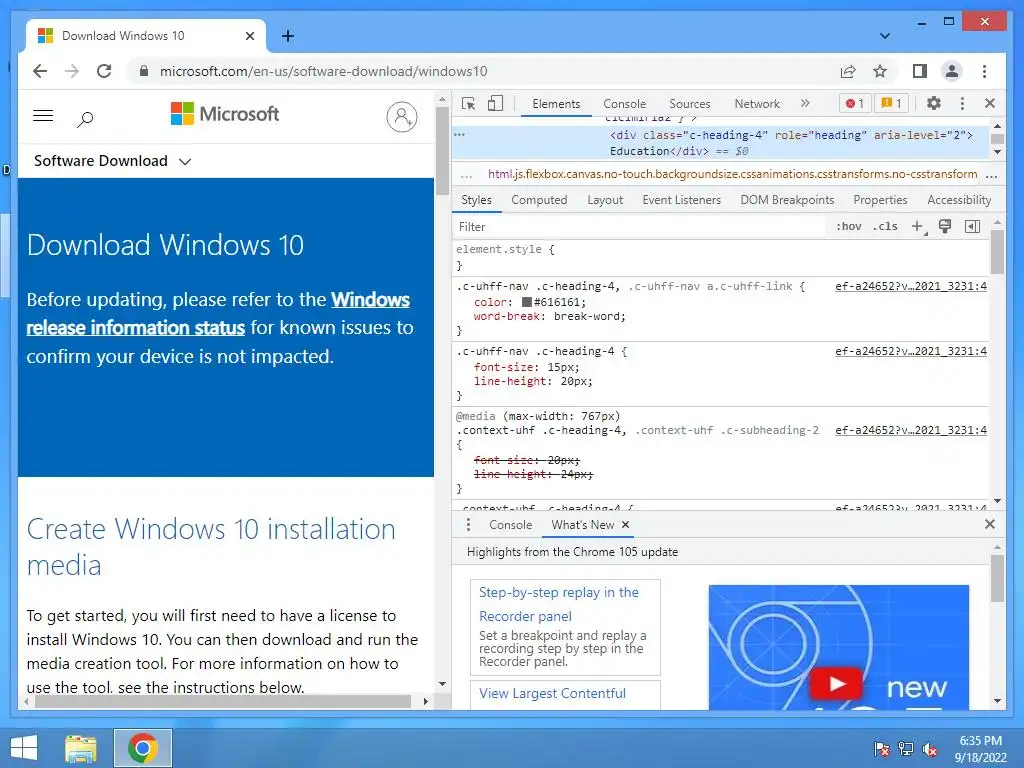The image size is (1024, 768).
Task: Click the search magnifier on Microsoft page
Action: coord(85,119)
